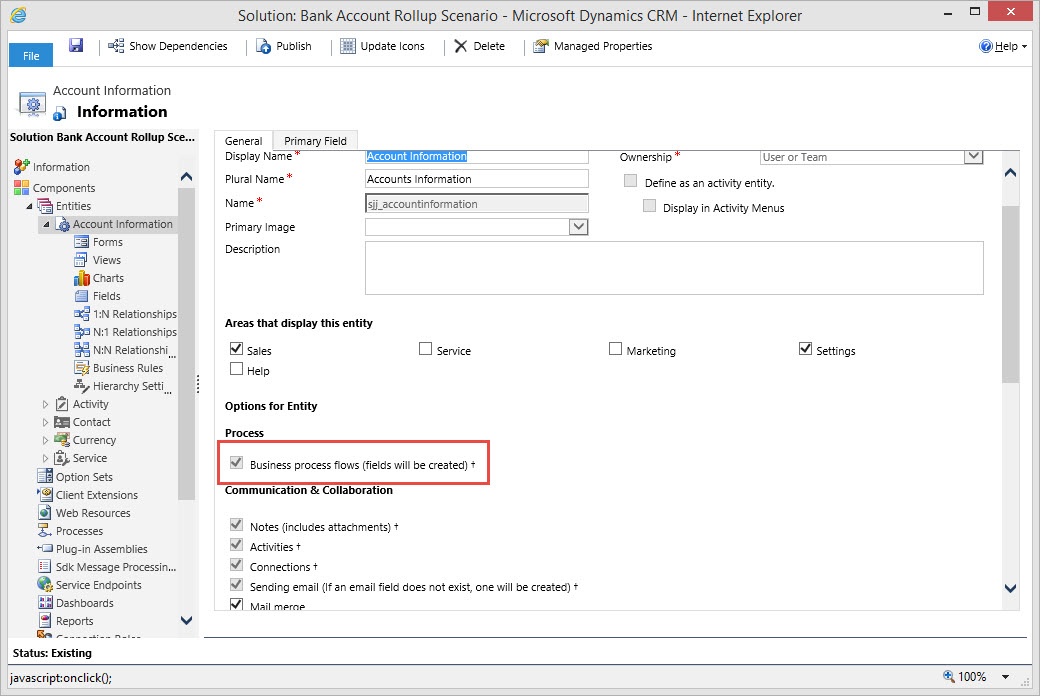Open Charts under Account Information entity
Screen dimensions: 1040x696
[x=108, y=278]
